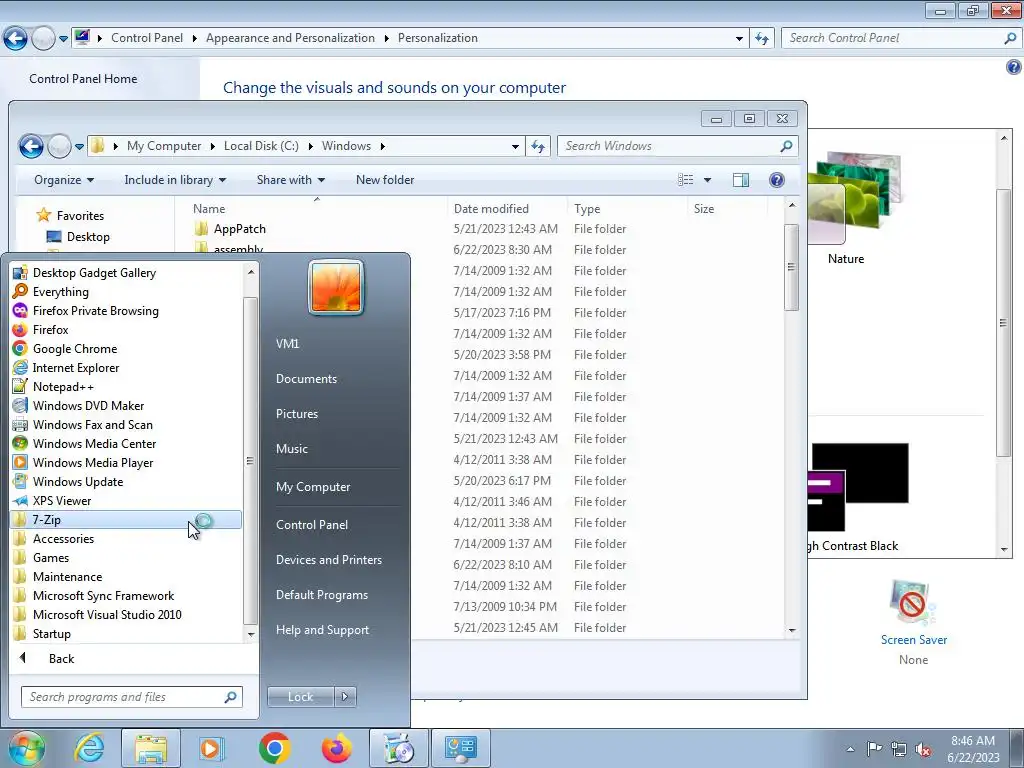
Task: Click the taskbar clock showing 8:46 AM
Action: [973, 748]
